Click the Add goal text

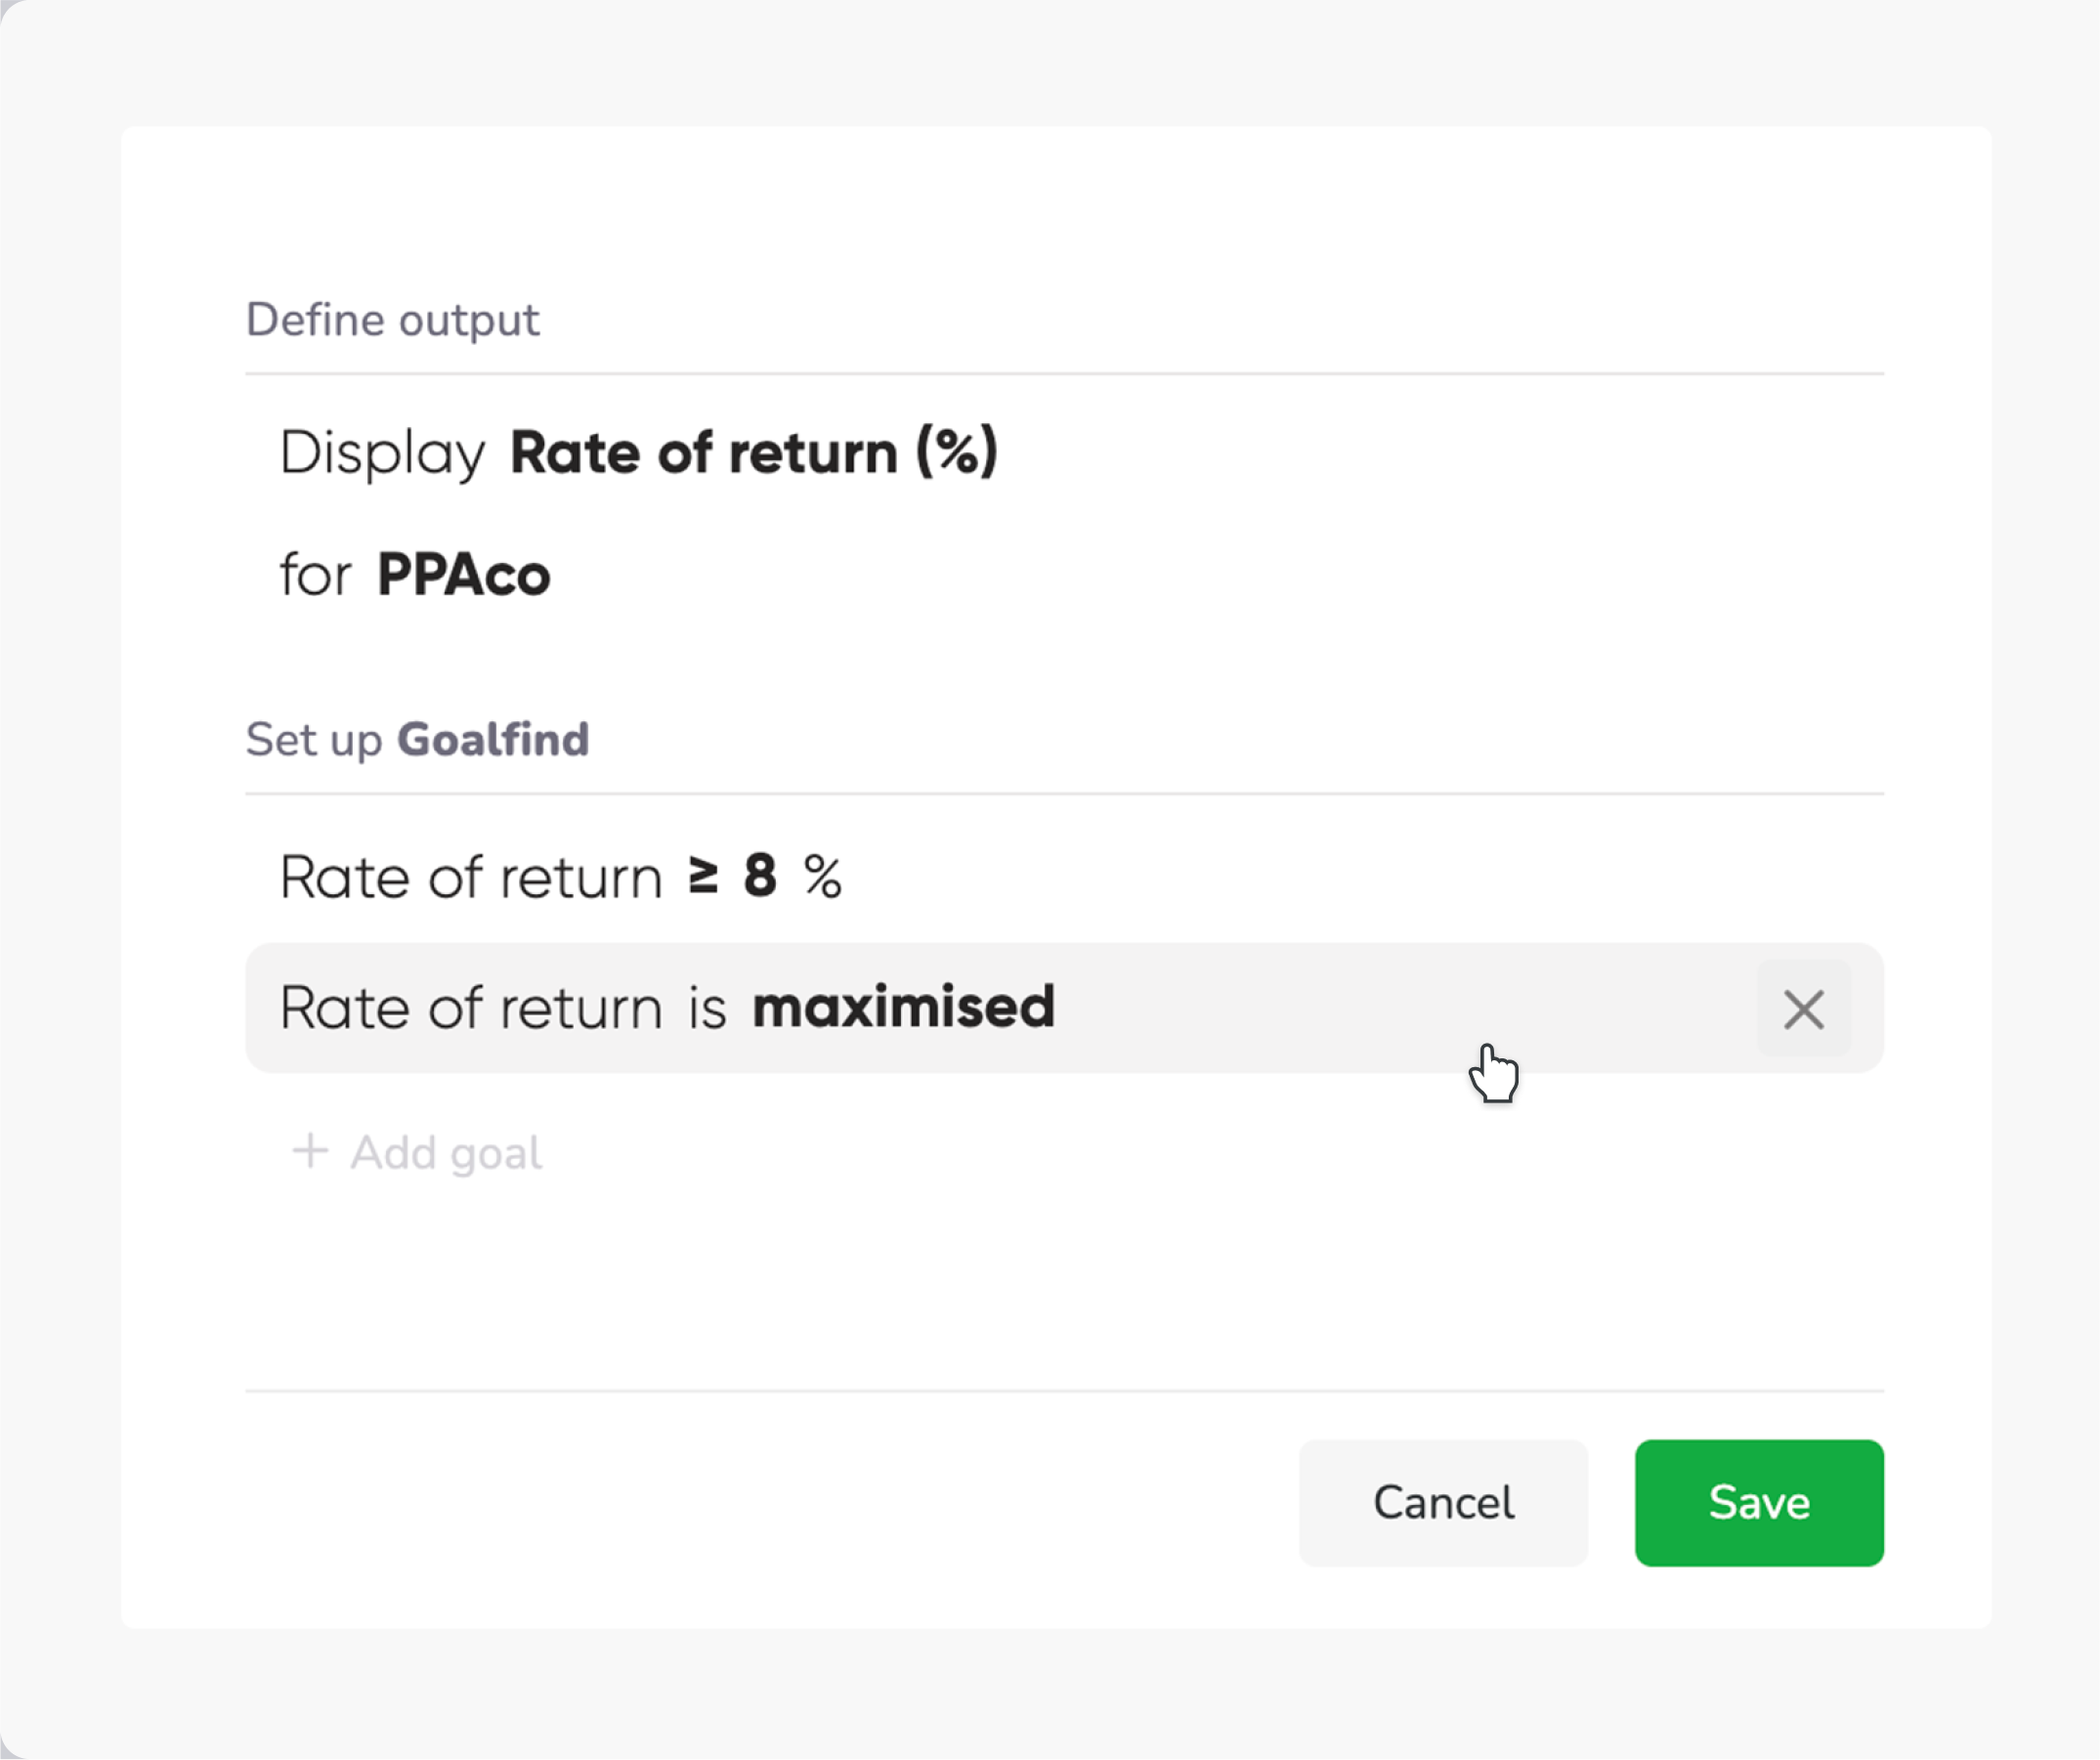click(x=446, y=1153)
